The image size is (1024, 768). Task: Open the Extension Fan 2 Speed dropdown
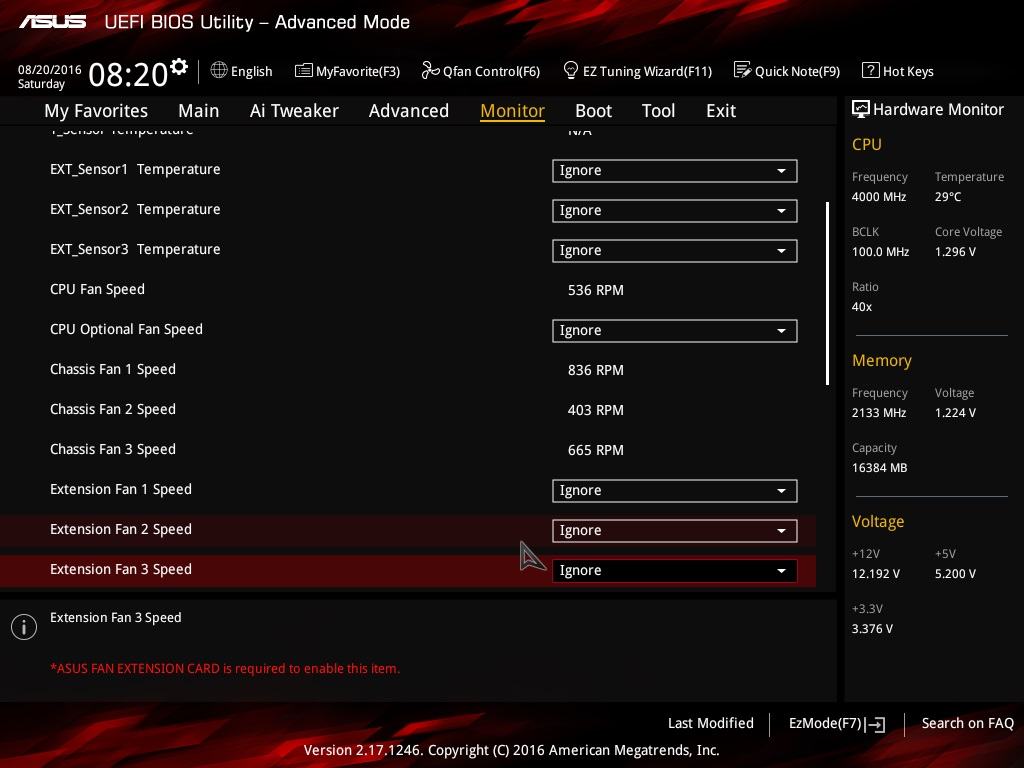674,530
